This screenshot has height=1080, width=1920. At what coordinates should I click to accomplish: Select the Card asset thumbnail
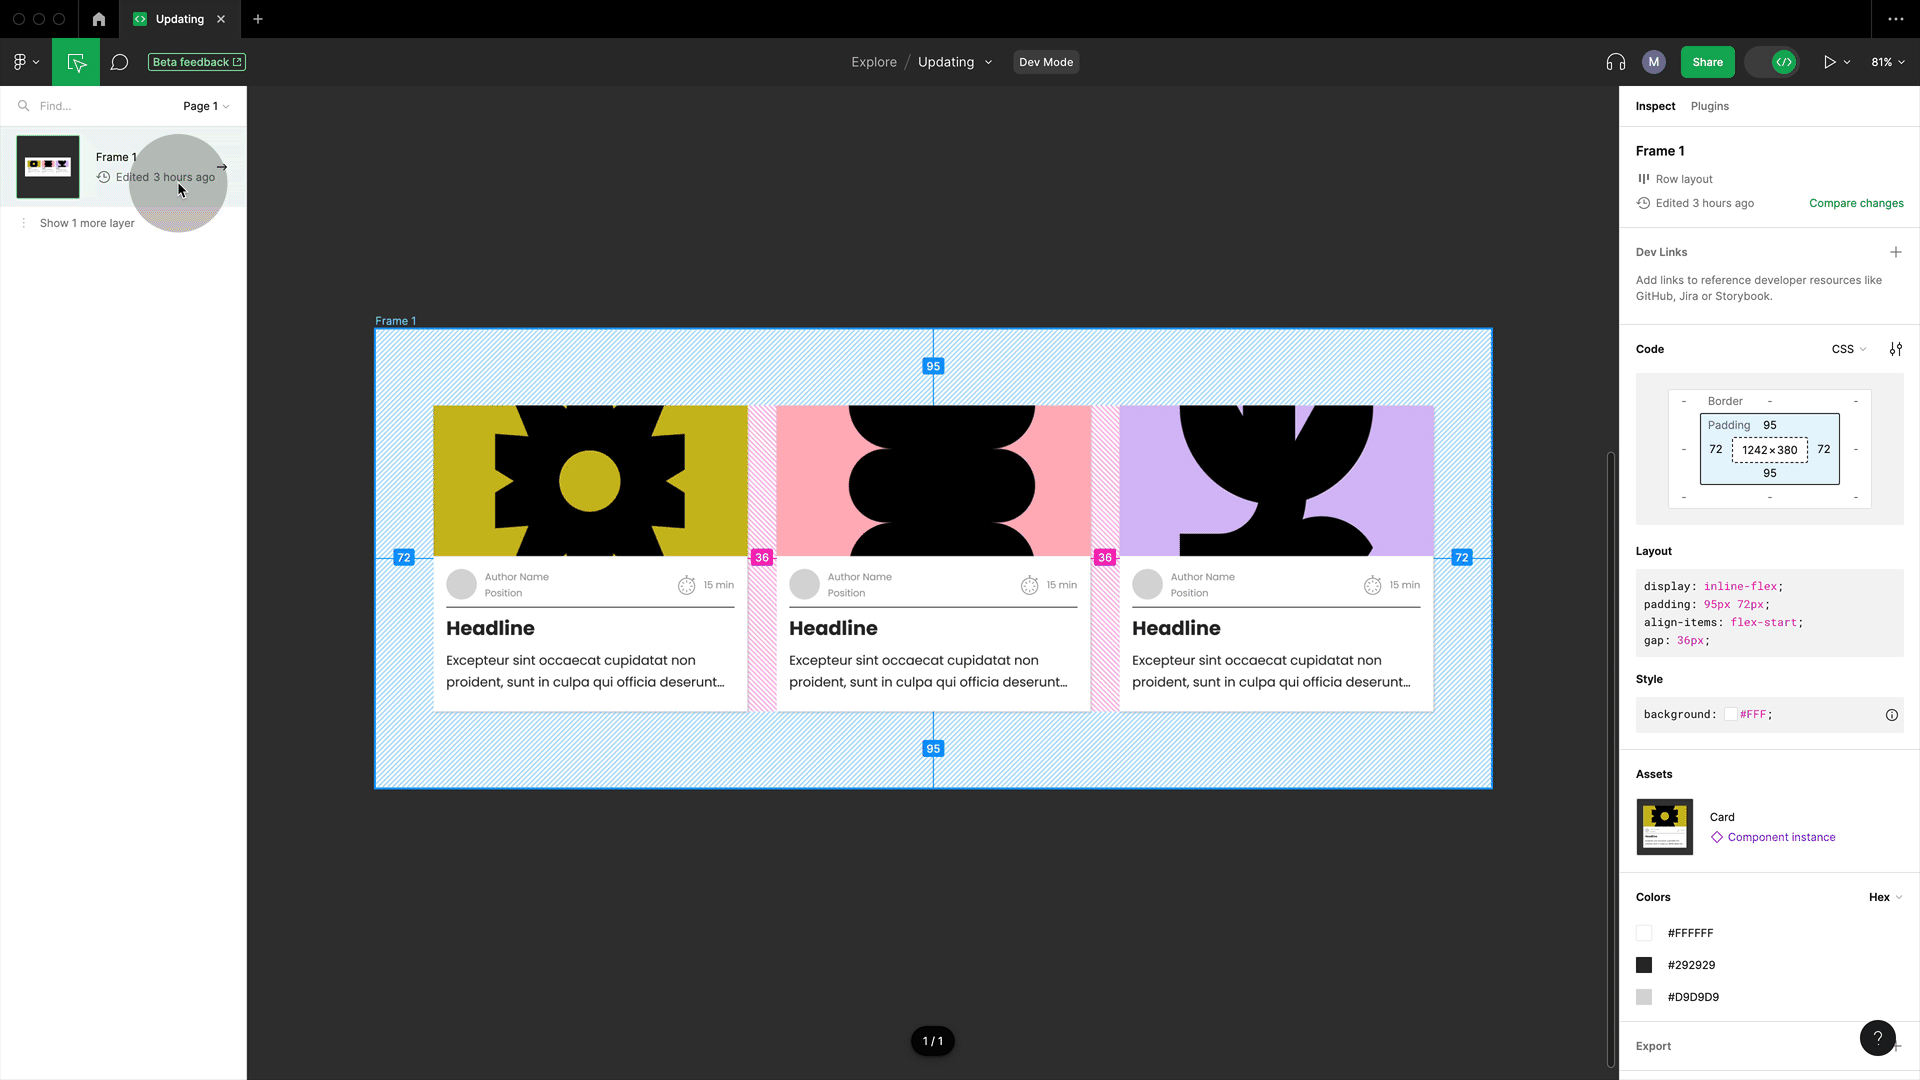pos(1664,827)
